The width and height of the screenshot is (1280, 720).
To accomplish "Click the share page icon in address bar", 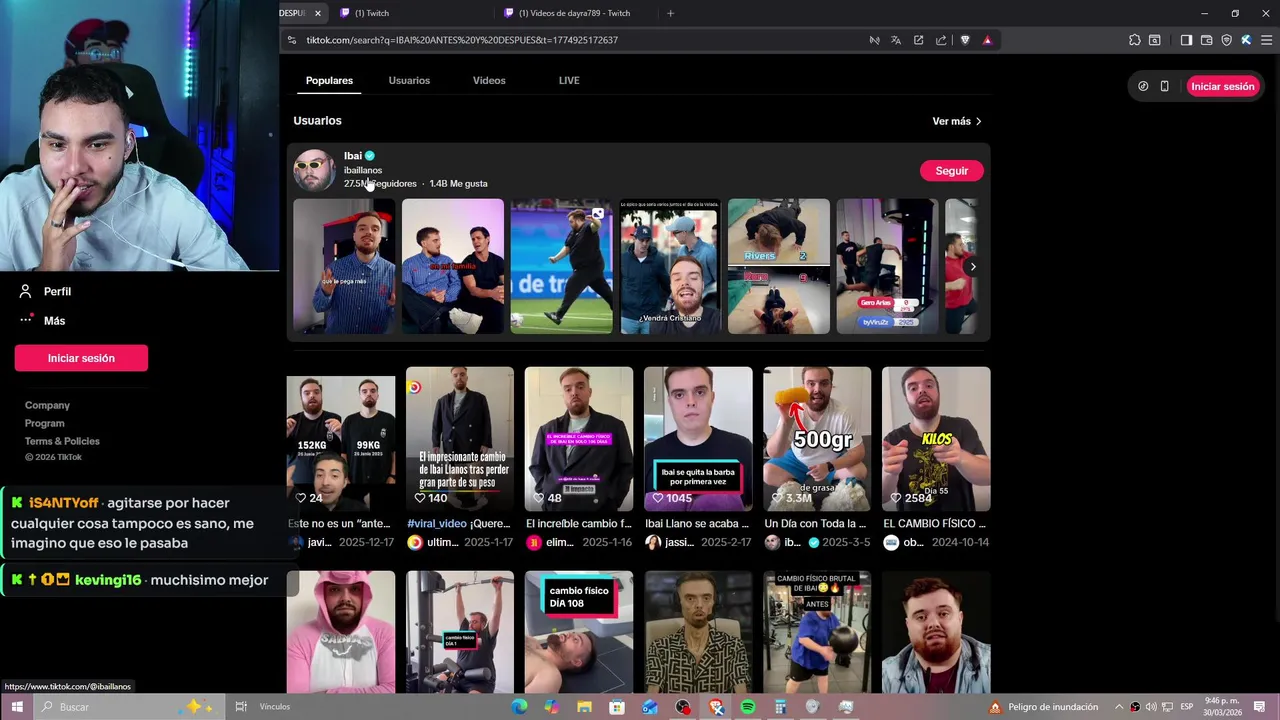I will (941, 40).
